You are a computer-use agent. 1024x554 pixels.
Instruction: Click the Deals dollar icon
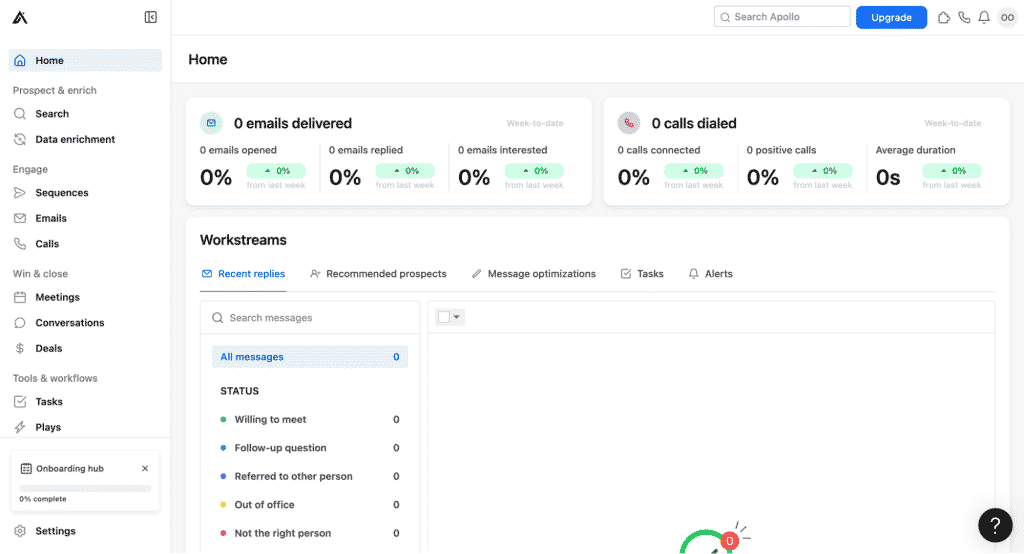[x=20, y=348]
